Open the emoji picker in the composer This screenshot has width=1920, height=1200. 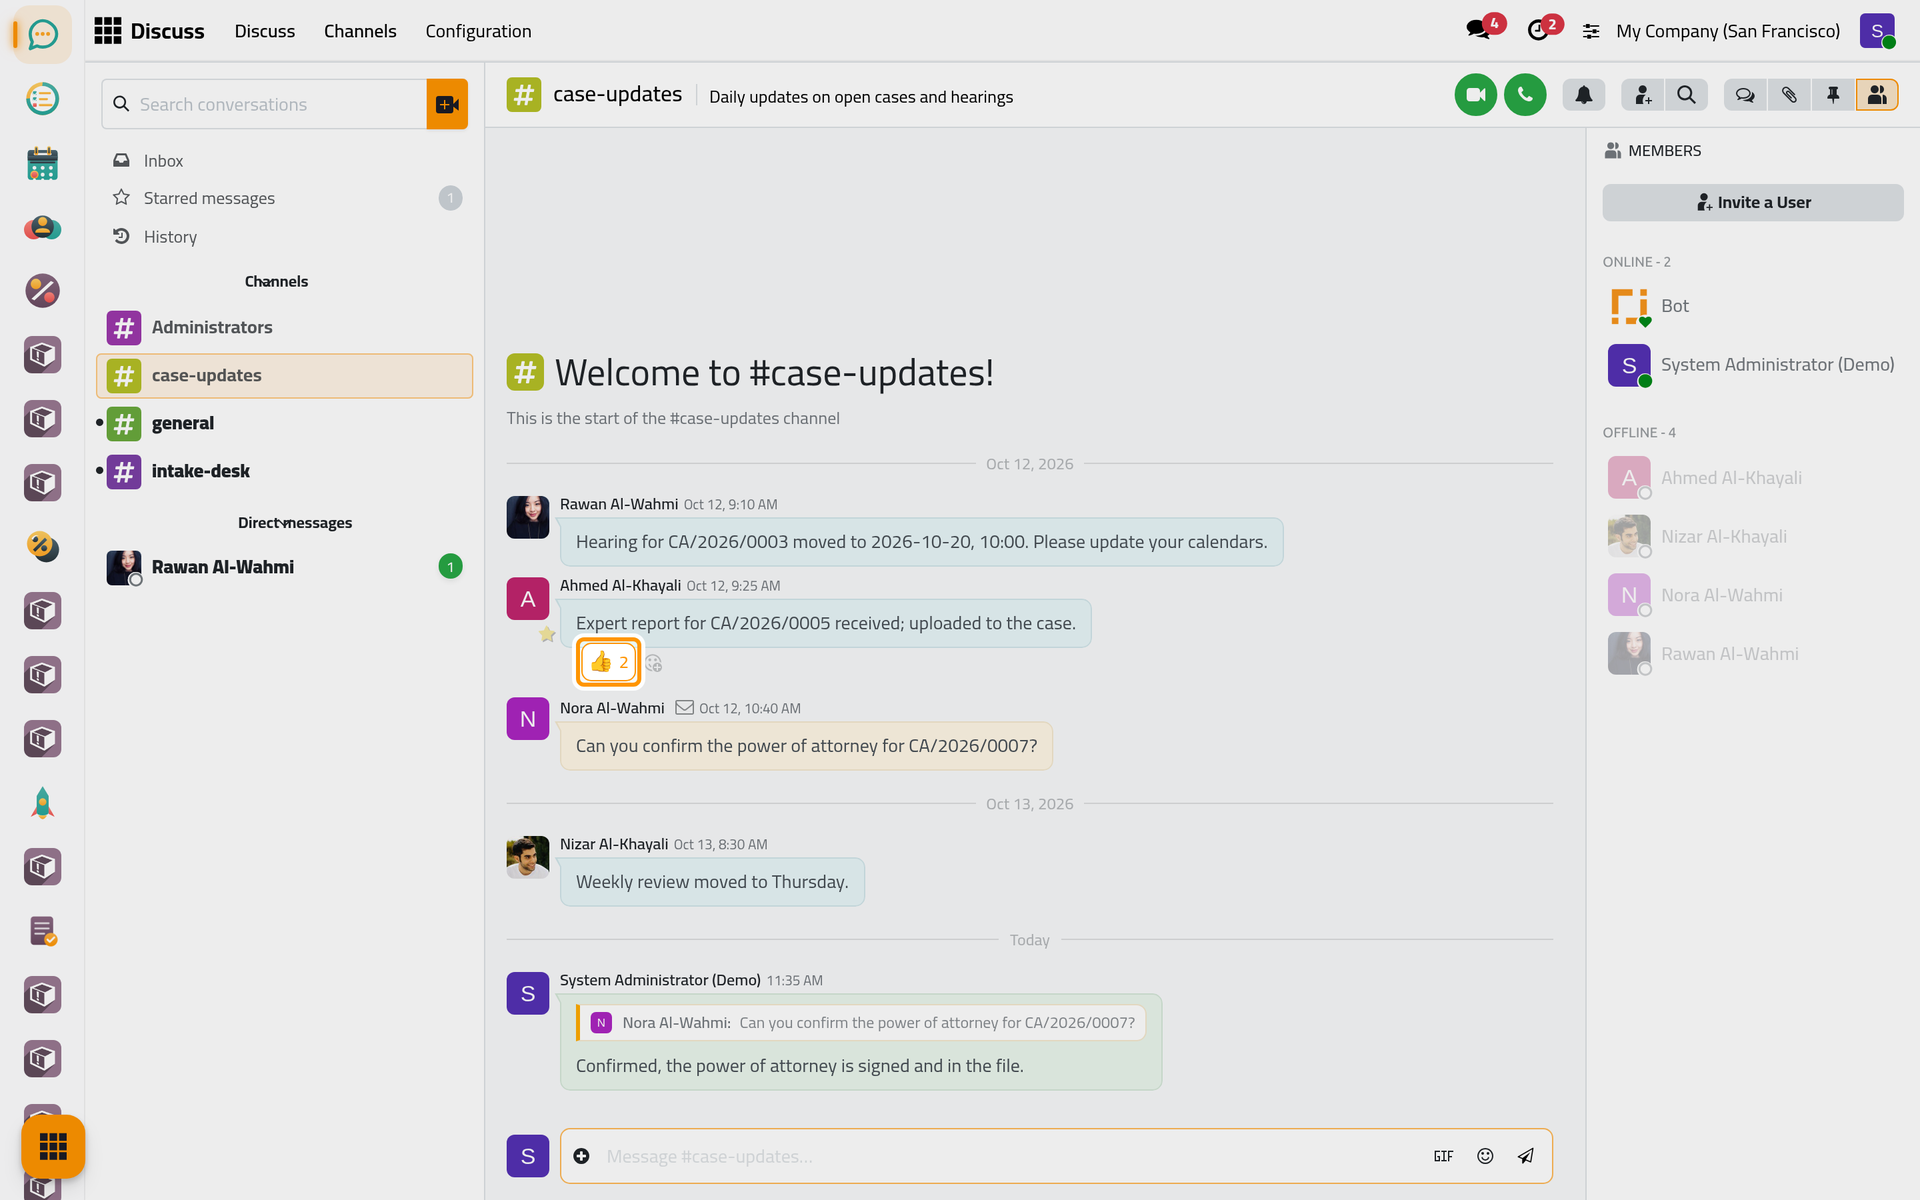click(x=1485, y=1156)
